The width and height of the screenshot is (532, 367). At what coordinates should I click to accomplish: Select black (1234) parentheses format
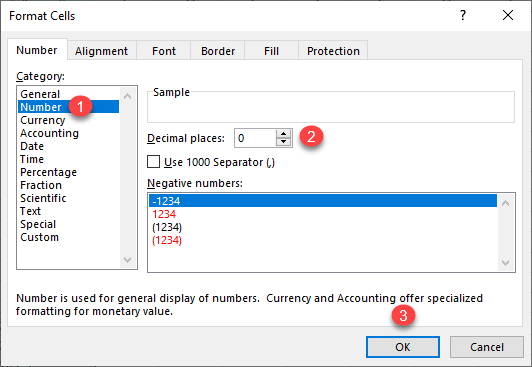click(x=323, y=227)
